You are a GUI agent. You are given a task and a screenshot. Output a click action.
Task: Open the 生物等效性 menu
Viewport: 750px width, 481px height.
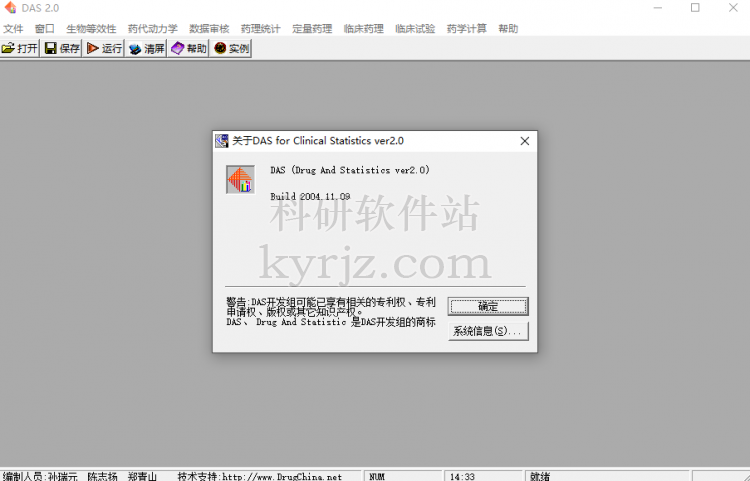91,29
